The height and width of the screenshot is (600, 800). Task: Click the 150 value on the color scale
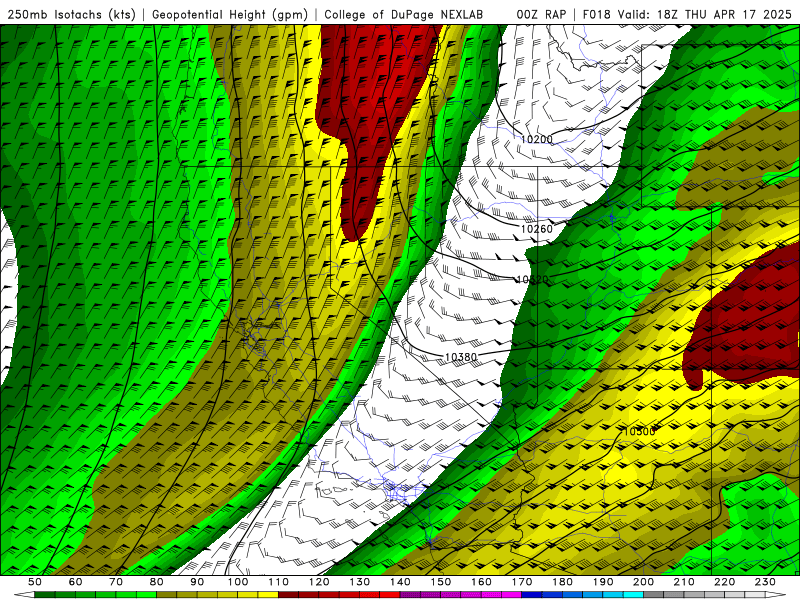point(441,582)
